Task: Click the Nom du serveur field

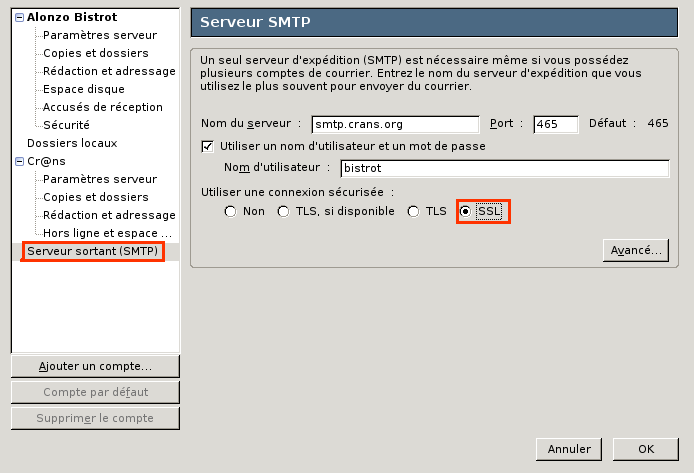Action: click(395, 125)
